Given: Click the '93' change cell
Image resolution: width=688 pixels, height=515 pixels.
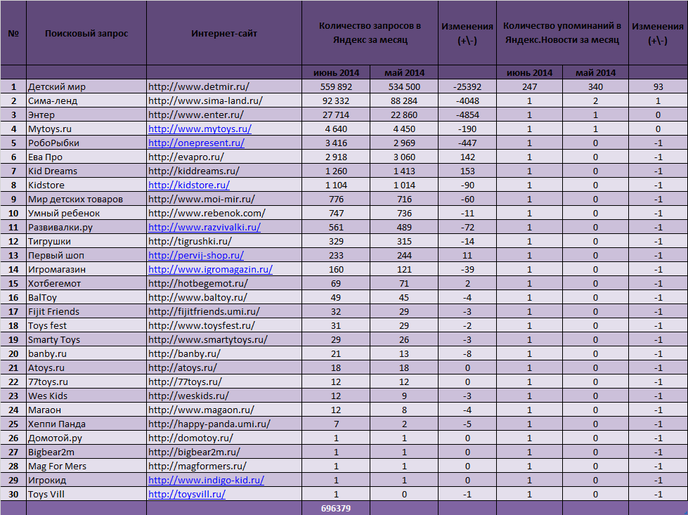Looking at the screenshot, I should click(x=658, y=87).
